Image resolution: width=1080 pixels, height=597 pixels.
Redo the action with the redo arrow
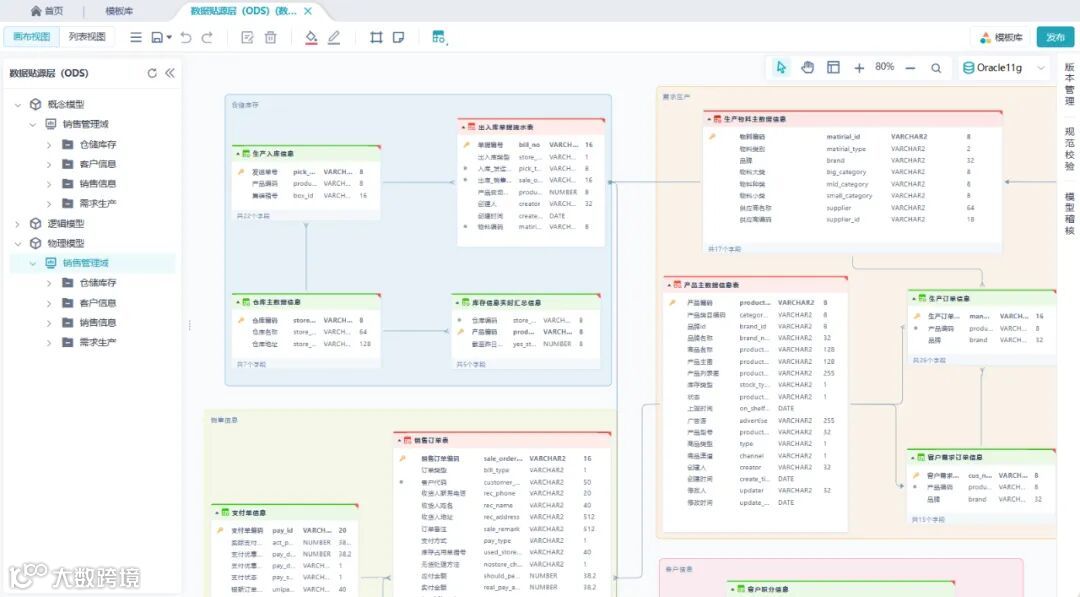tap(207, 37)
